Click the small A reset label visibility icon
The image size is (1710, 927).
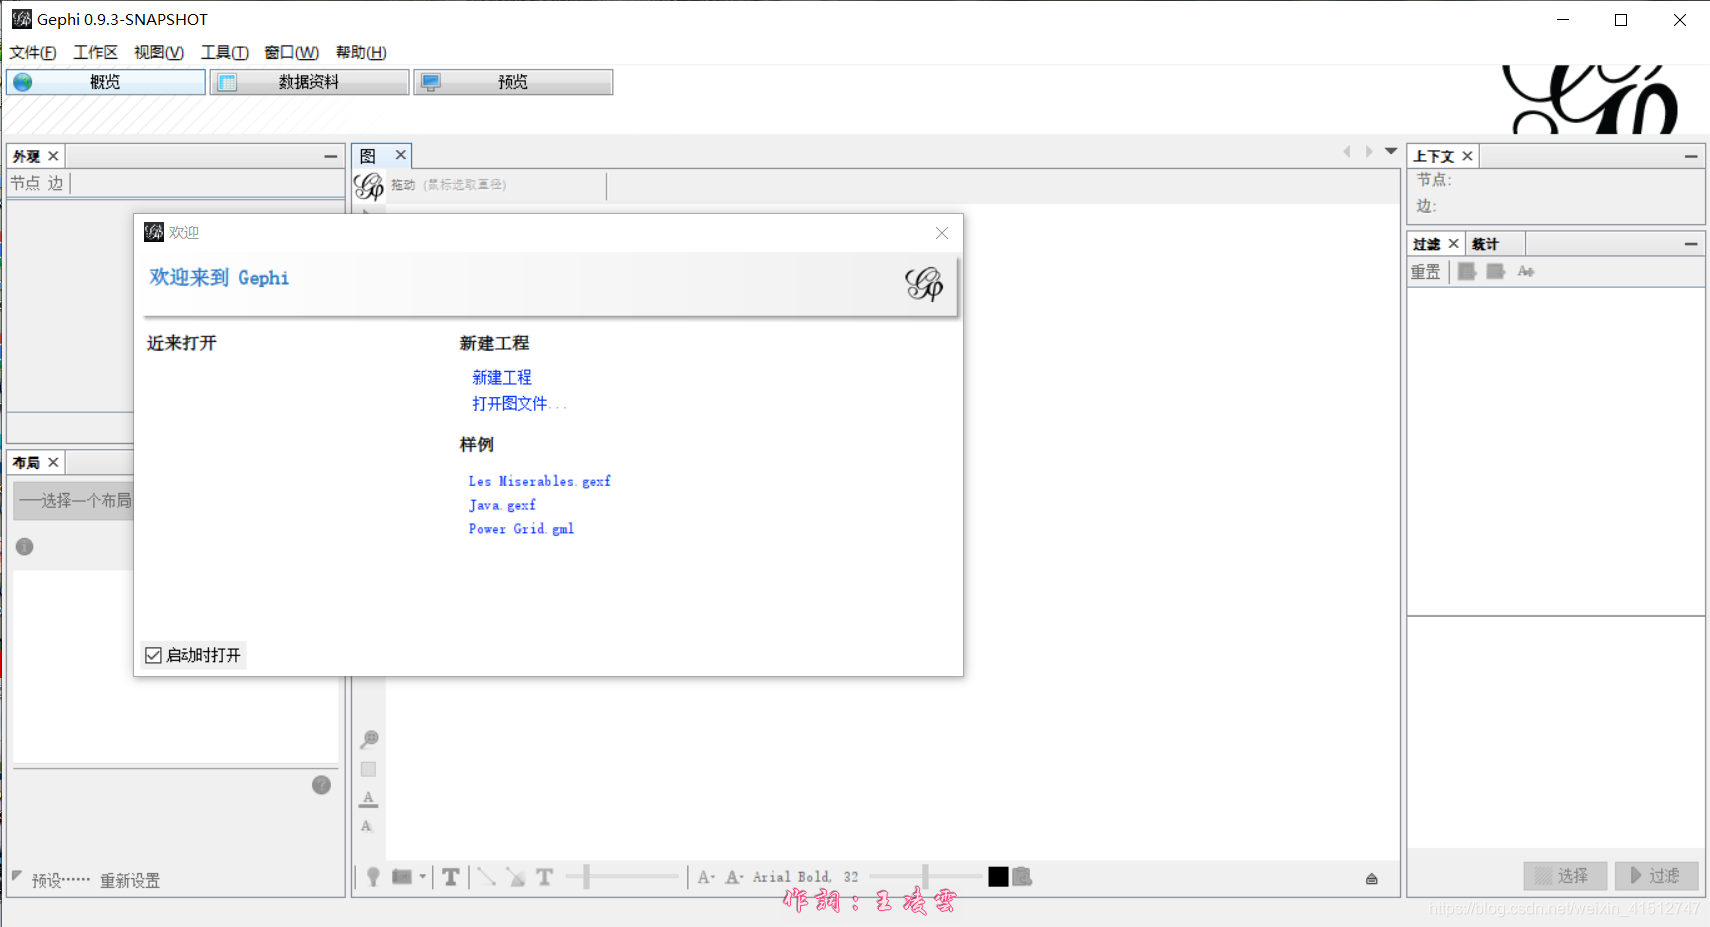click(x=366, y=826)
